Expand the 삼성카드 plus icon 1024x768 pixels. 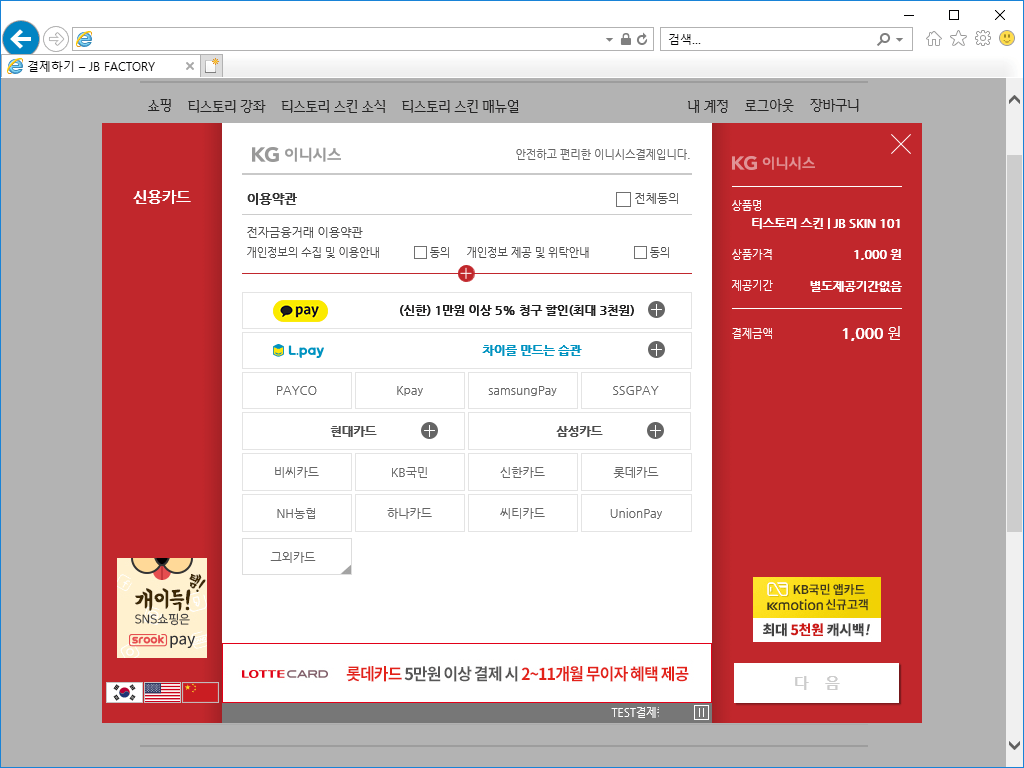[x=655, y=430]
